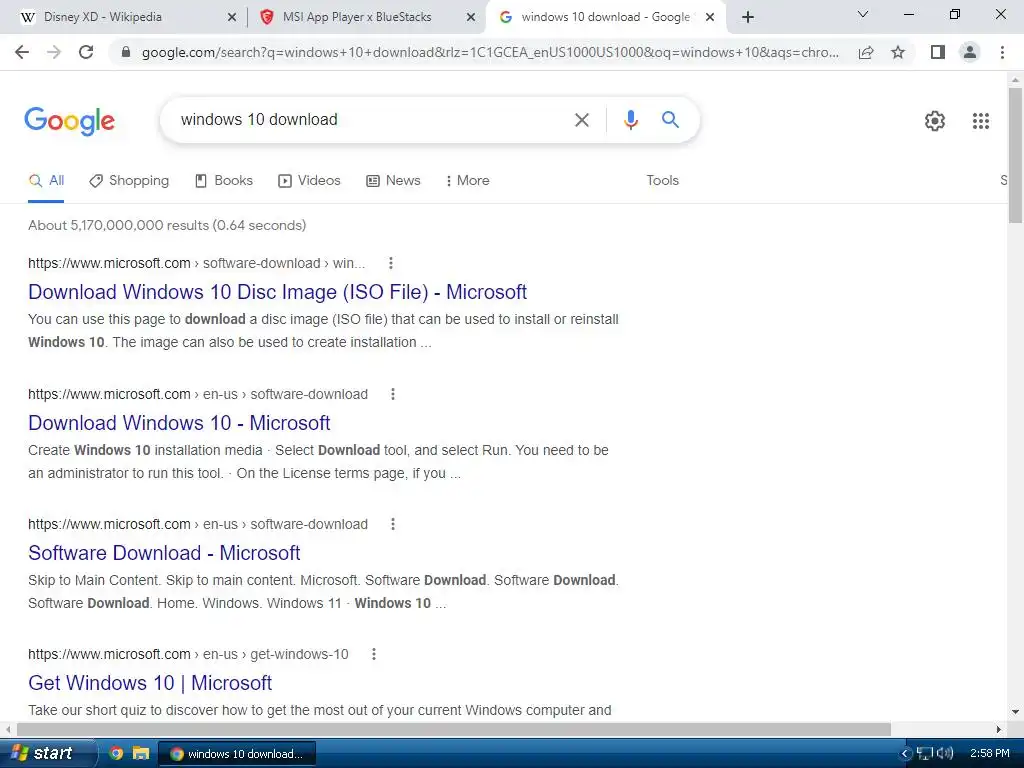Select the Videos results tab
This screenshot has width=1024, height=768.
[x=310, y=180]
